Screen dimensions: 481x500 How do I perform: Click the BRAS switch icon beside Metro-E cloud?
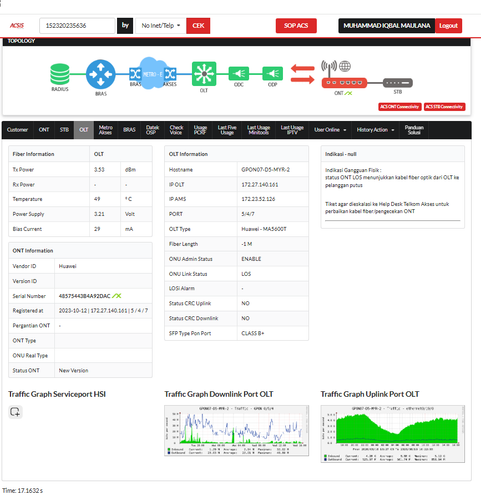(x=135, y=74)
